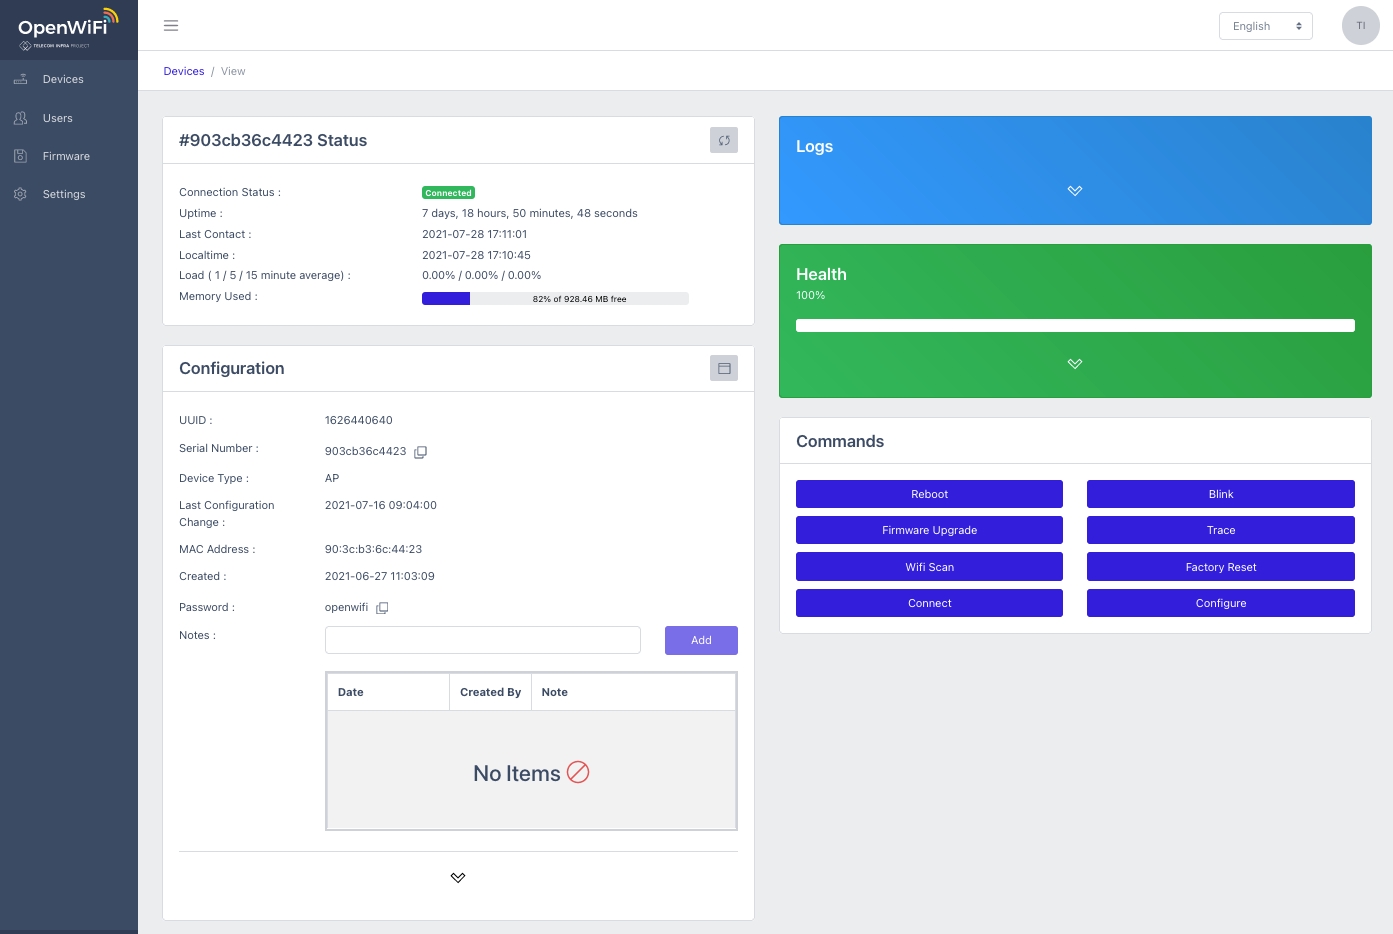
Task: Click the Memory Used progress bar
Action: 555,298
